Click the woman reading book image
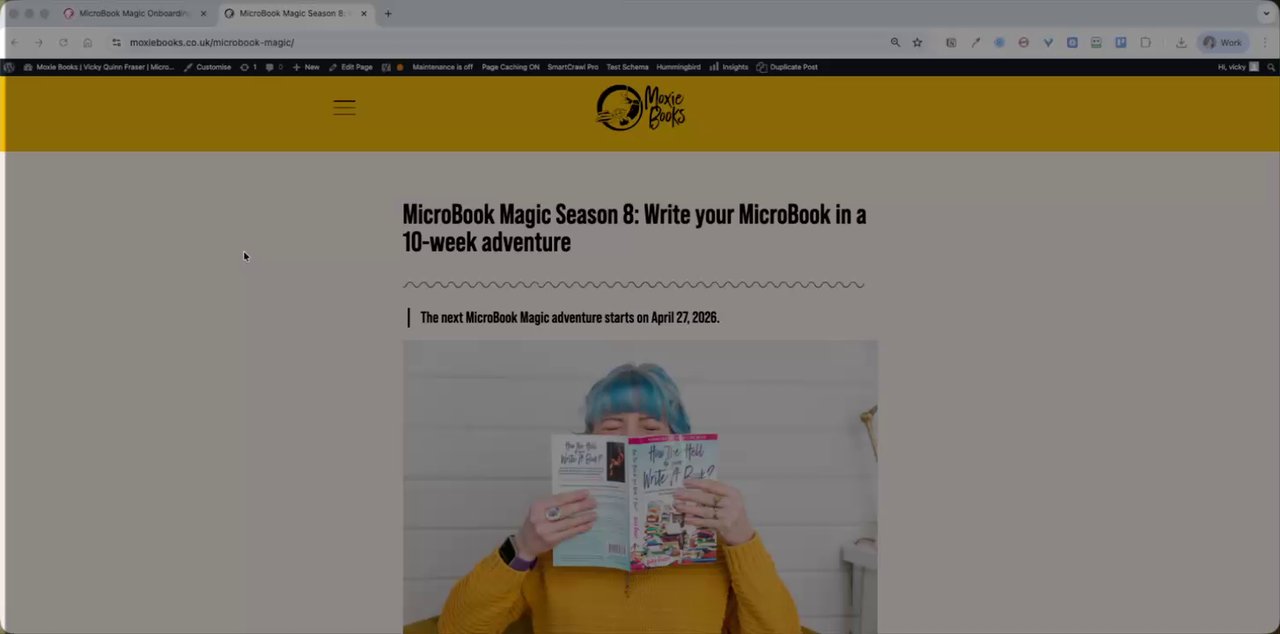Viewport: 1280px width, 634px height. click(x=640, y=487)
